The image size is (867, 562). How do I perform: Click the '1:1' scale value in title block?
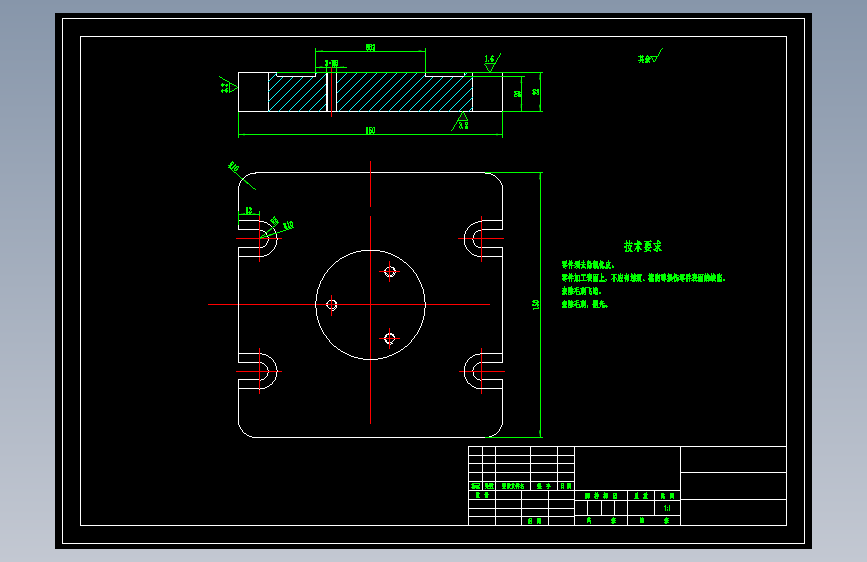[x=667, y=508]
